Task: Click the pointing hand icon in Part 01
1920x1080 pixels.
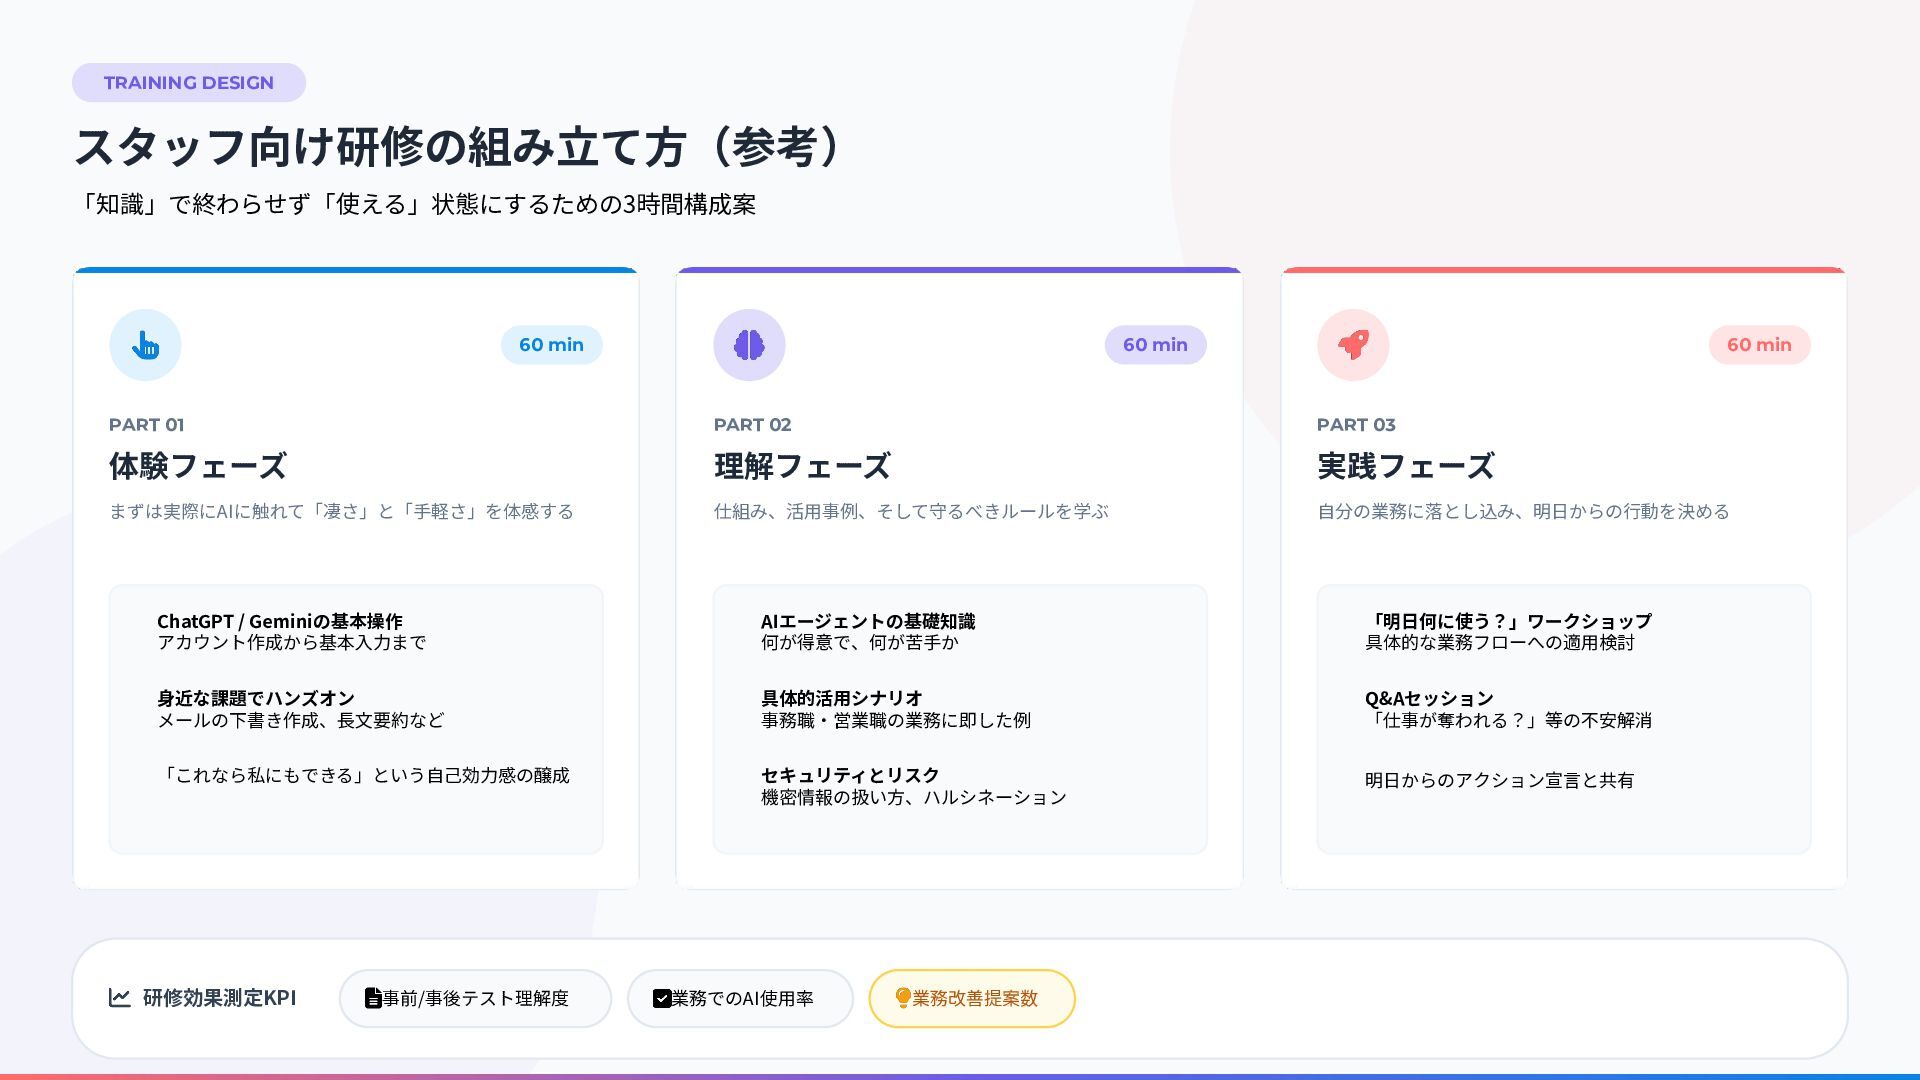Action: (x=145, y=345)
